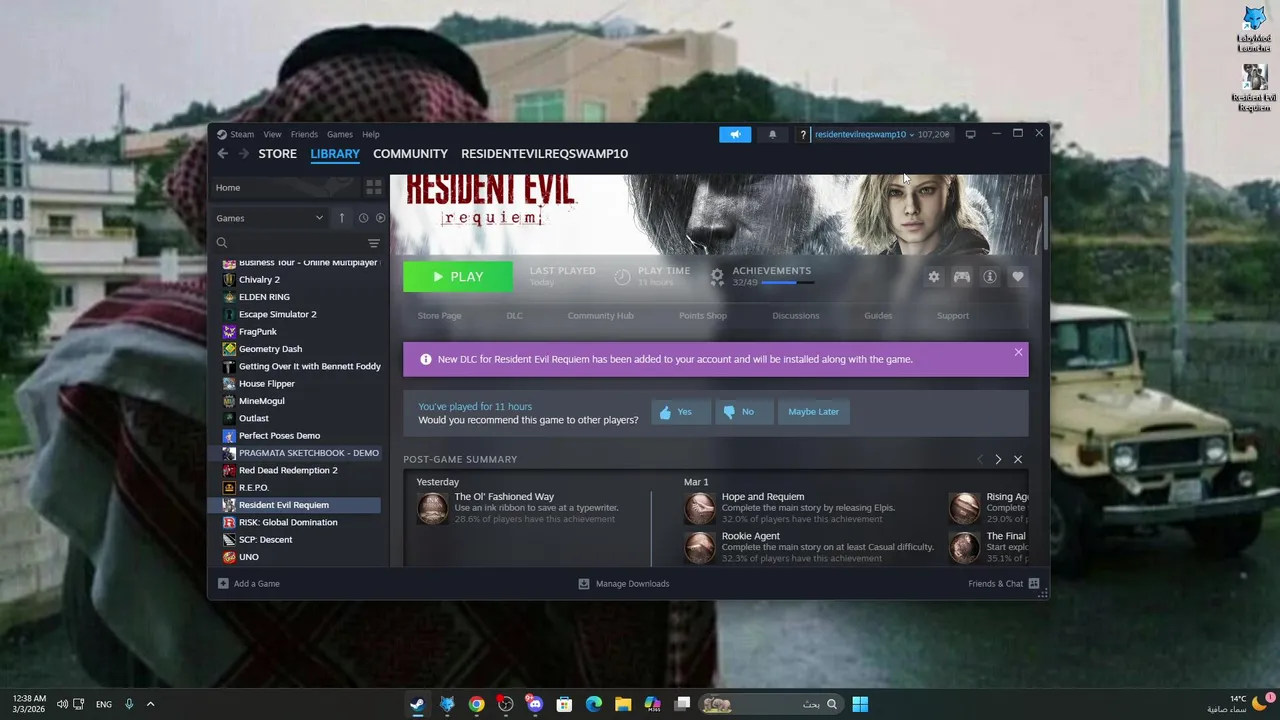Open the notifications bell
This screenshot has height=720, width=1280.
[772, 134]
